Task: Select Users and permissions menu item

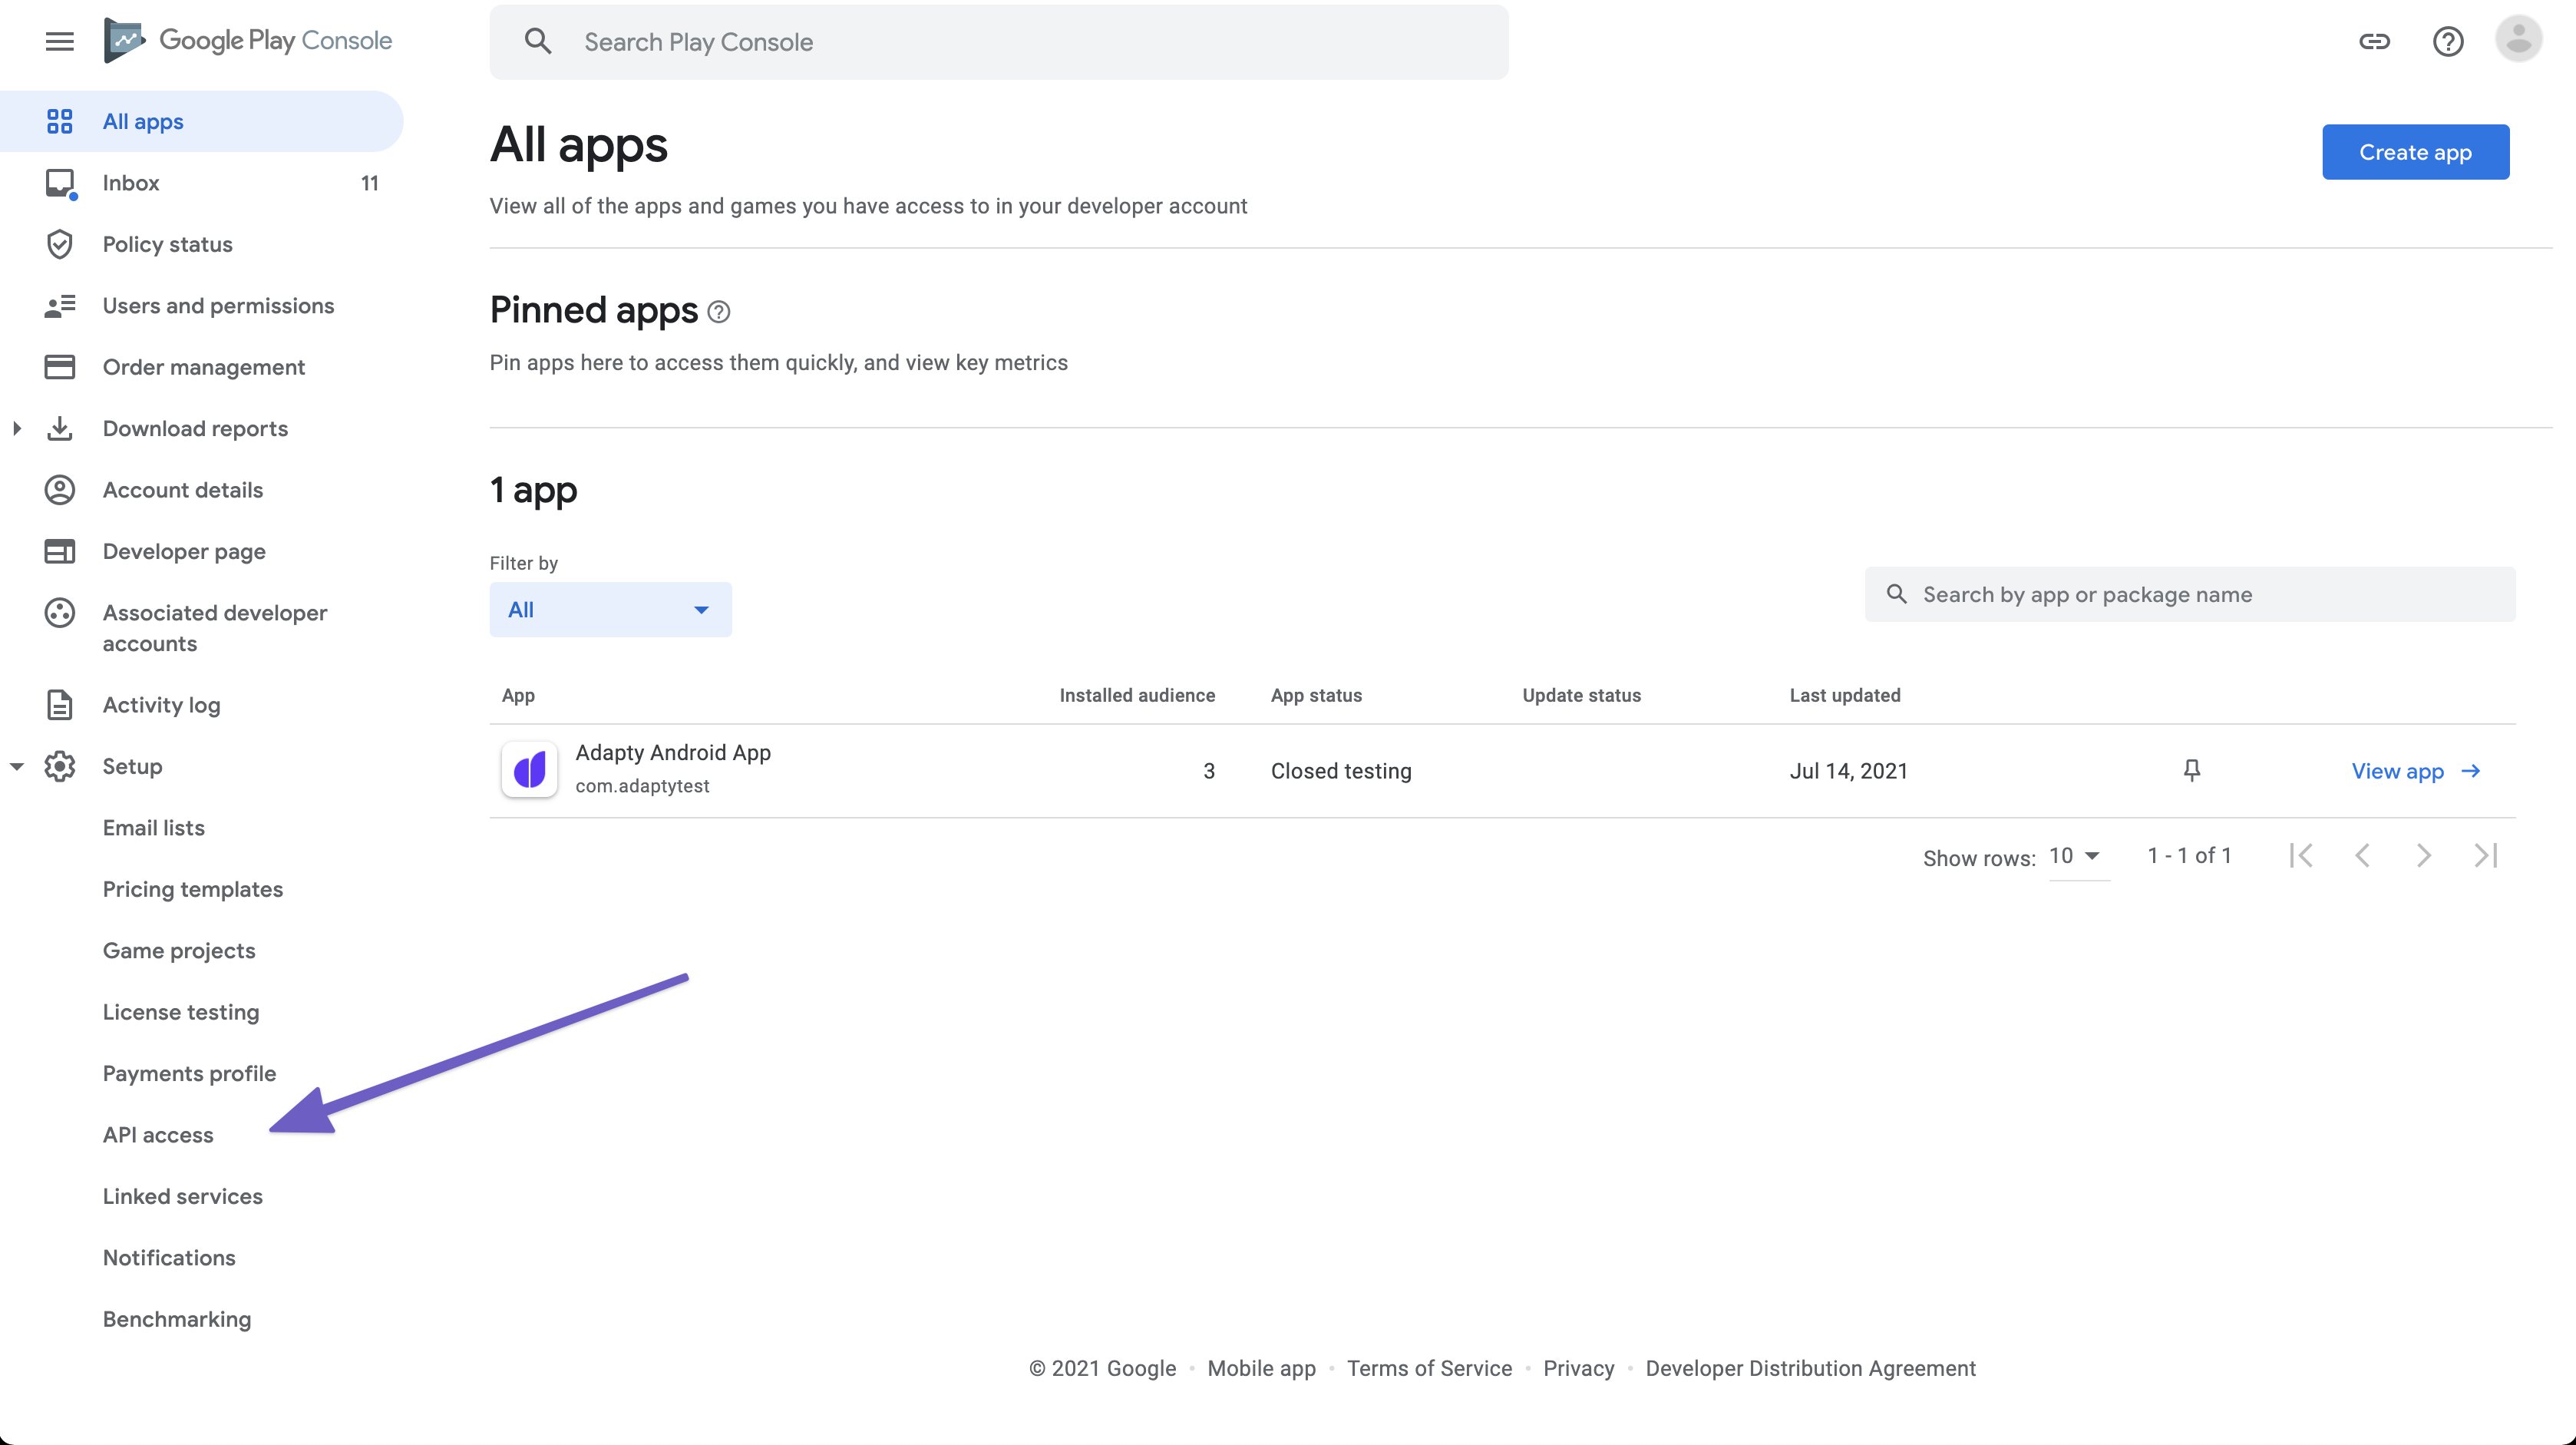Action: (218, 306)
